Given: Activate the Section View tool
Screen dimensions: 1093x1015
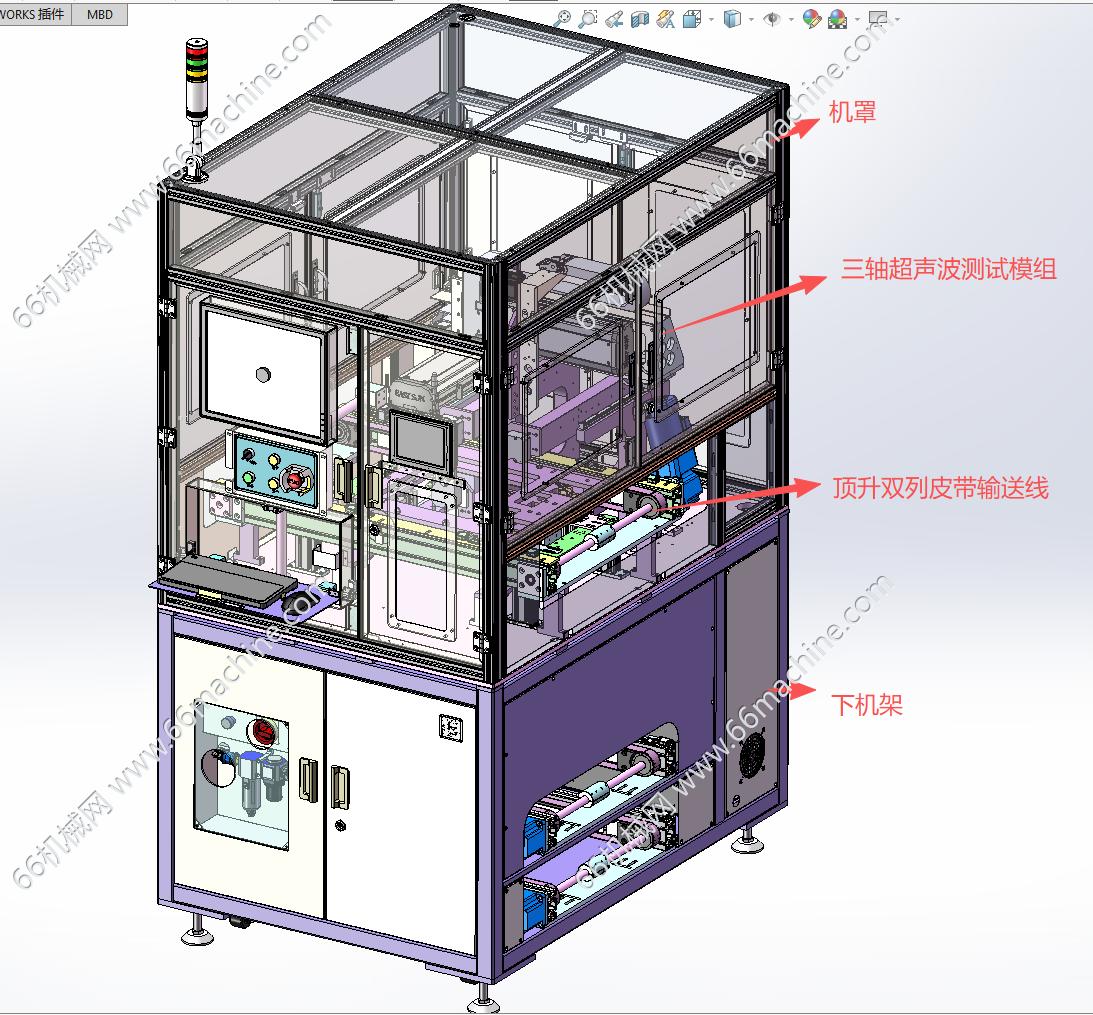Looking at the screenshot, I should [640, 18].
